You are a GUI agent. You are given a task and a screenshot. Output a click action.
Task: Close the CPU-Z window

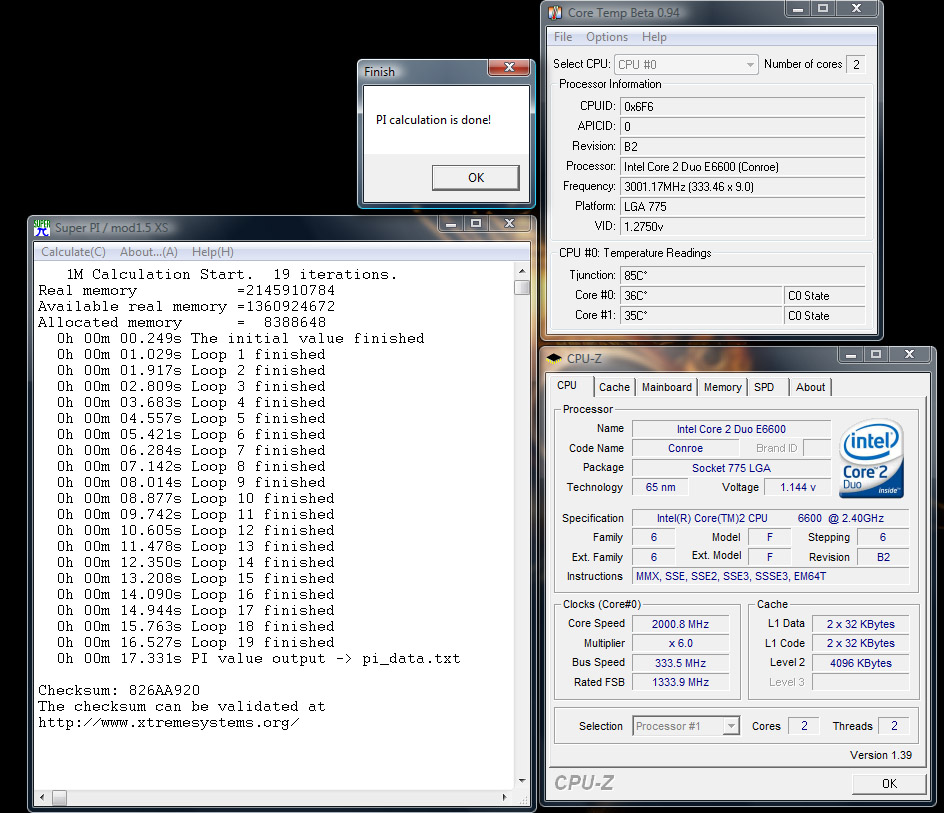click(909, 355)
